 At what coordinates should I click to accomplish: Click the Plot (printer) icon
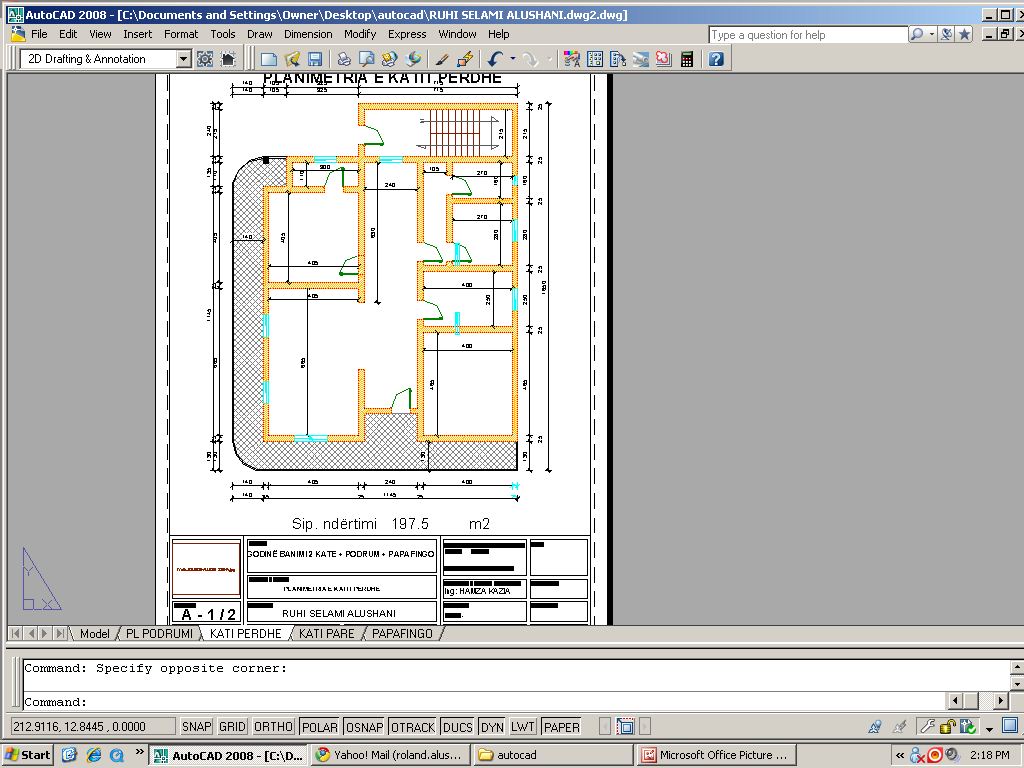[x=343, y=59]
